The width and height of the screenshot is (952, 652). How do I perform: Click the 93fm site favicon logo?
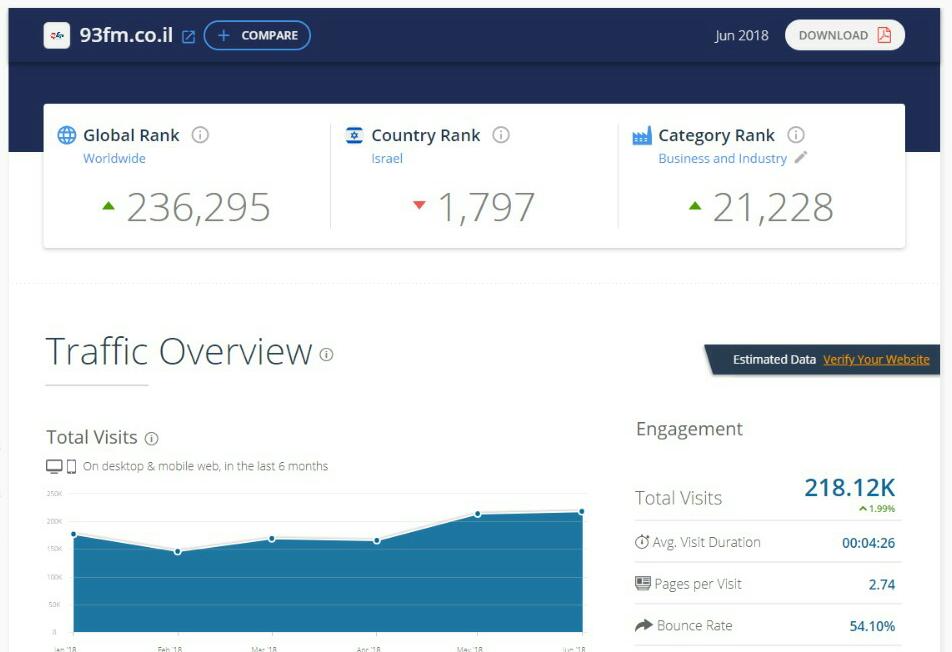point(57,36)
